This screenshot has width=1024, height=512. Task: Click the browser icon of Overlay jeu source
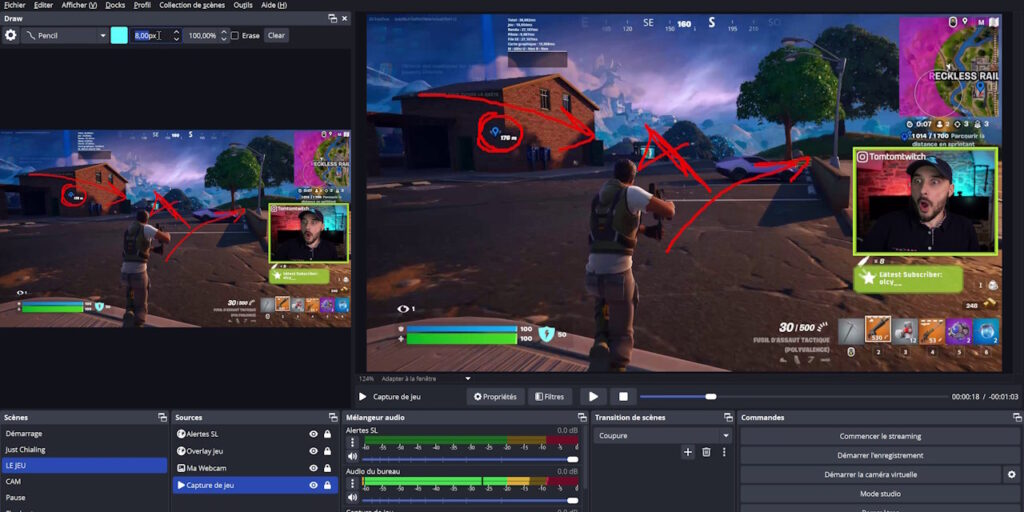coord(181,451)
